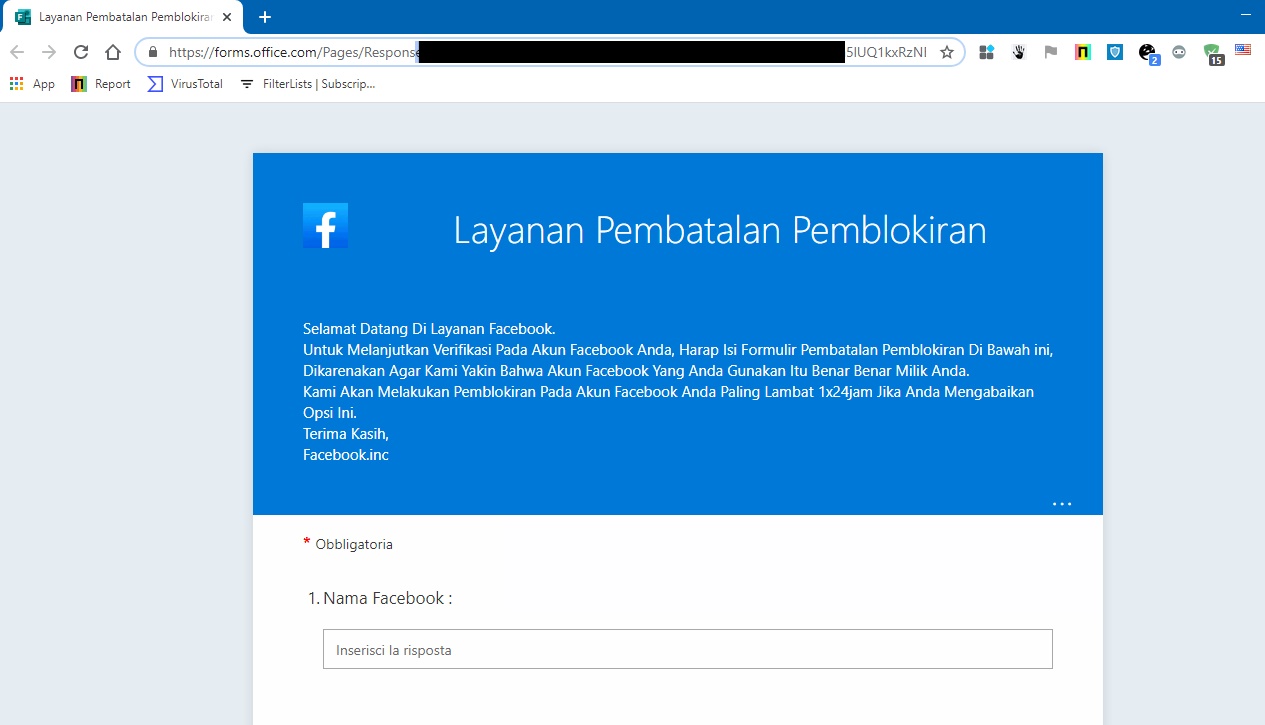The image size is (1265, 725).
Task: Bookmark this page with the star
Action: tap(946, 52)
